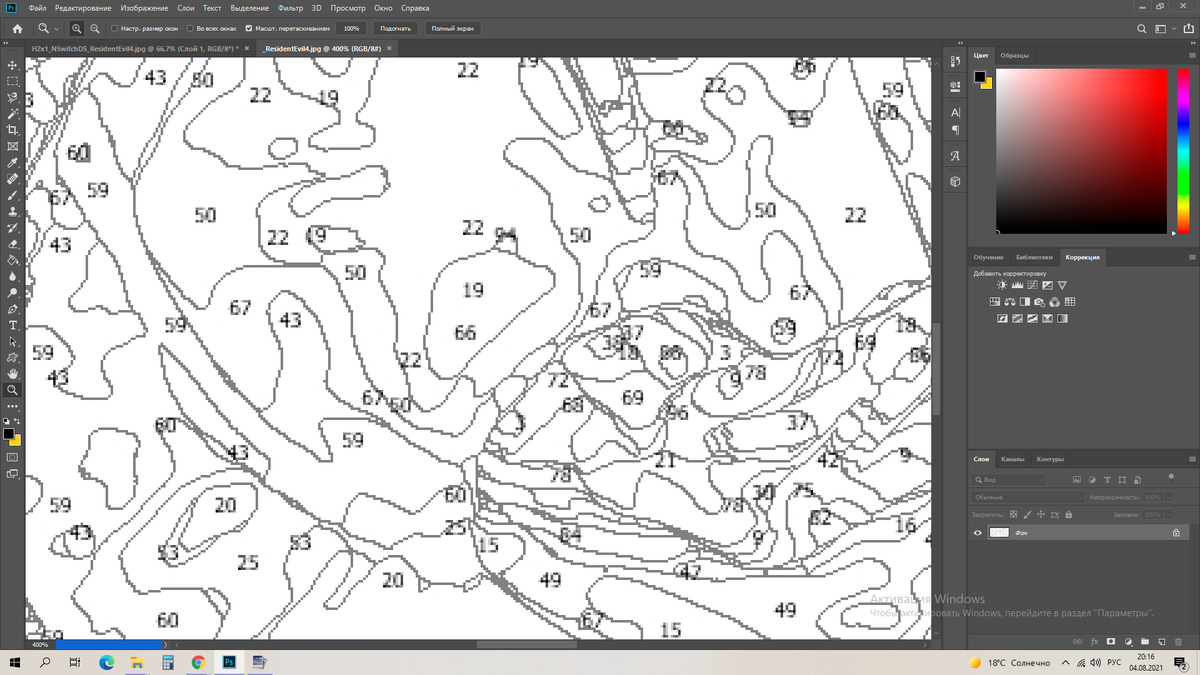Toggle lock position icon
The width and height of the screenshot is (1200, 675).
tap(1041, 515)
